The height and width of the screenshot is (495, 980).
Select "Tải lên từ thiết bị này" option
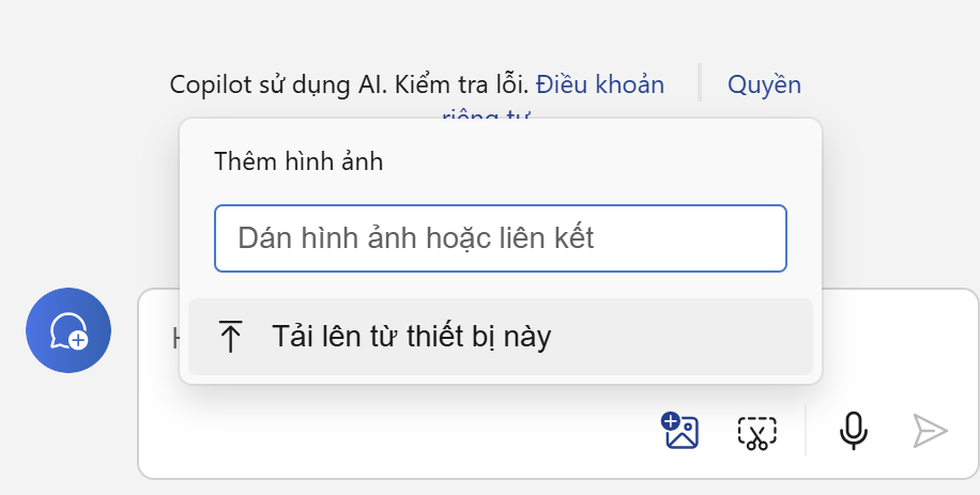[411, 337]
